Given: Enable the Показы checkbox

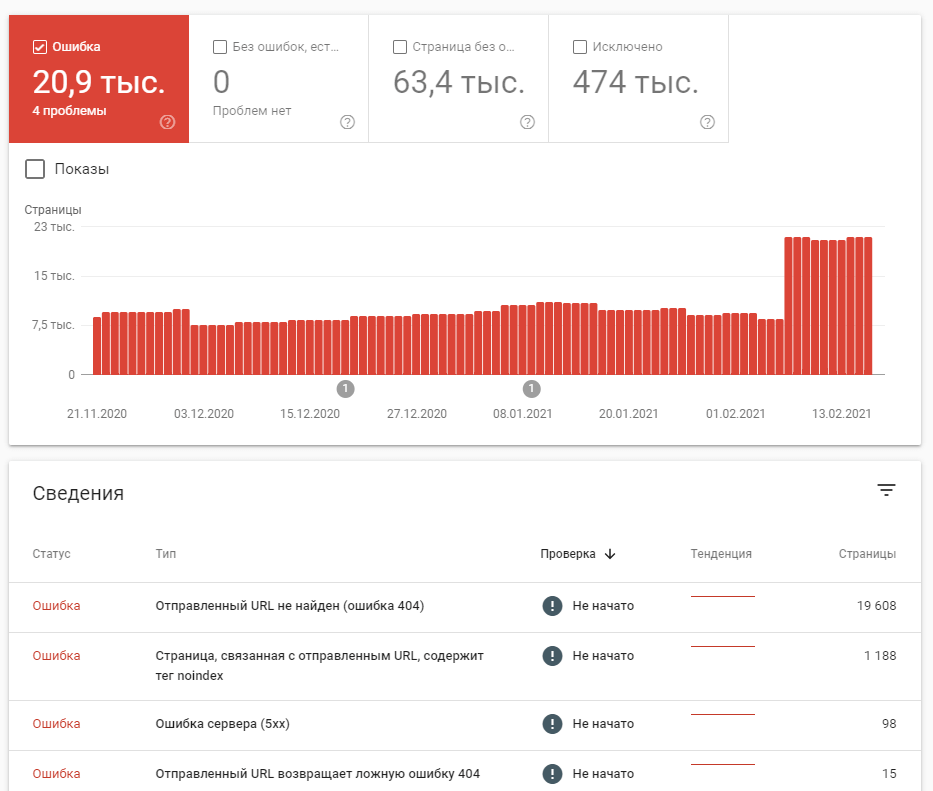Looking at the screenshot, I should click(x=35, y=169).
